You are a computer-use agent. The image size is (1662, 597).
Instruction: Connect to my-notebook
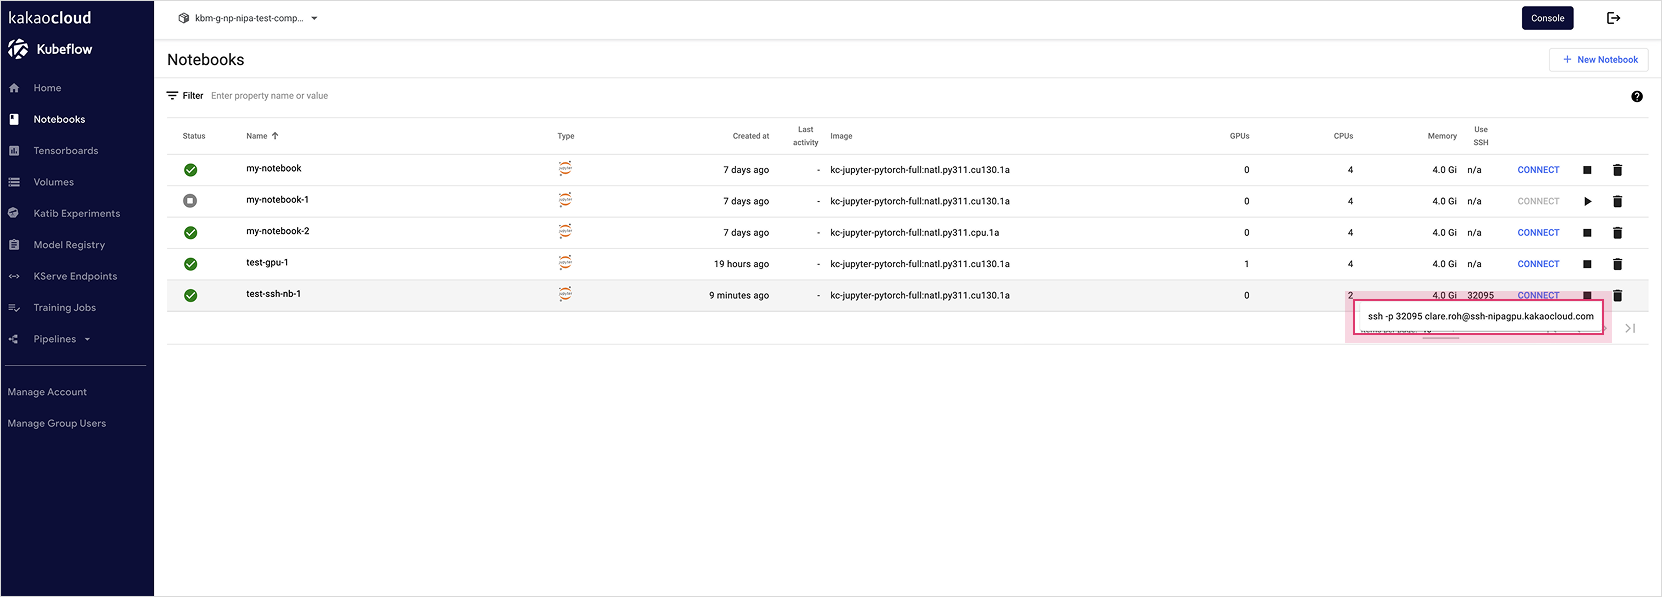(1538, 170)
